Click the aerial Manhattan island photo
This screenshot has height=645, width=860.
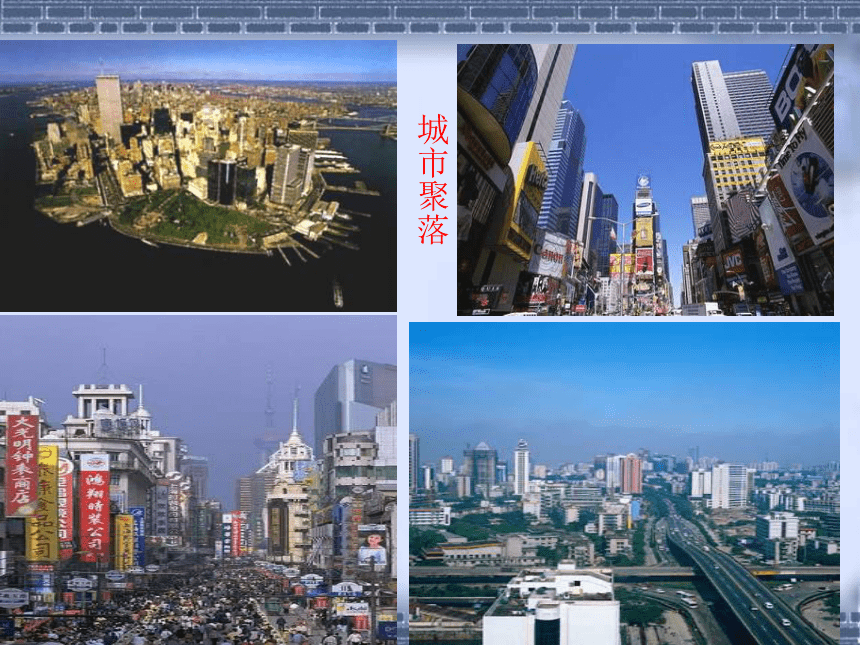pyautogui.click(x=198, y=176)
